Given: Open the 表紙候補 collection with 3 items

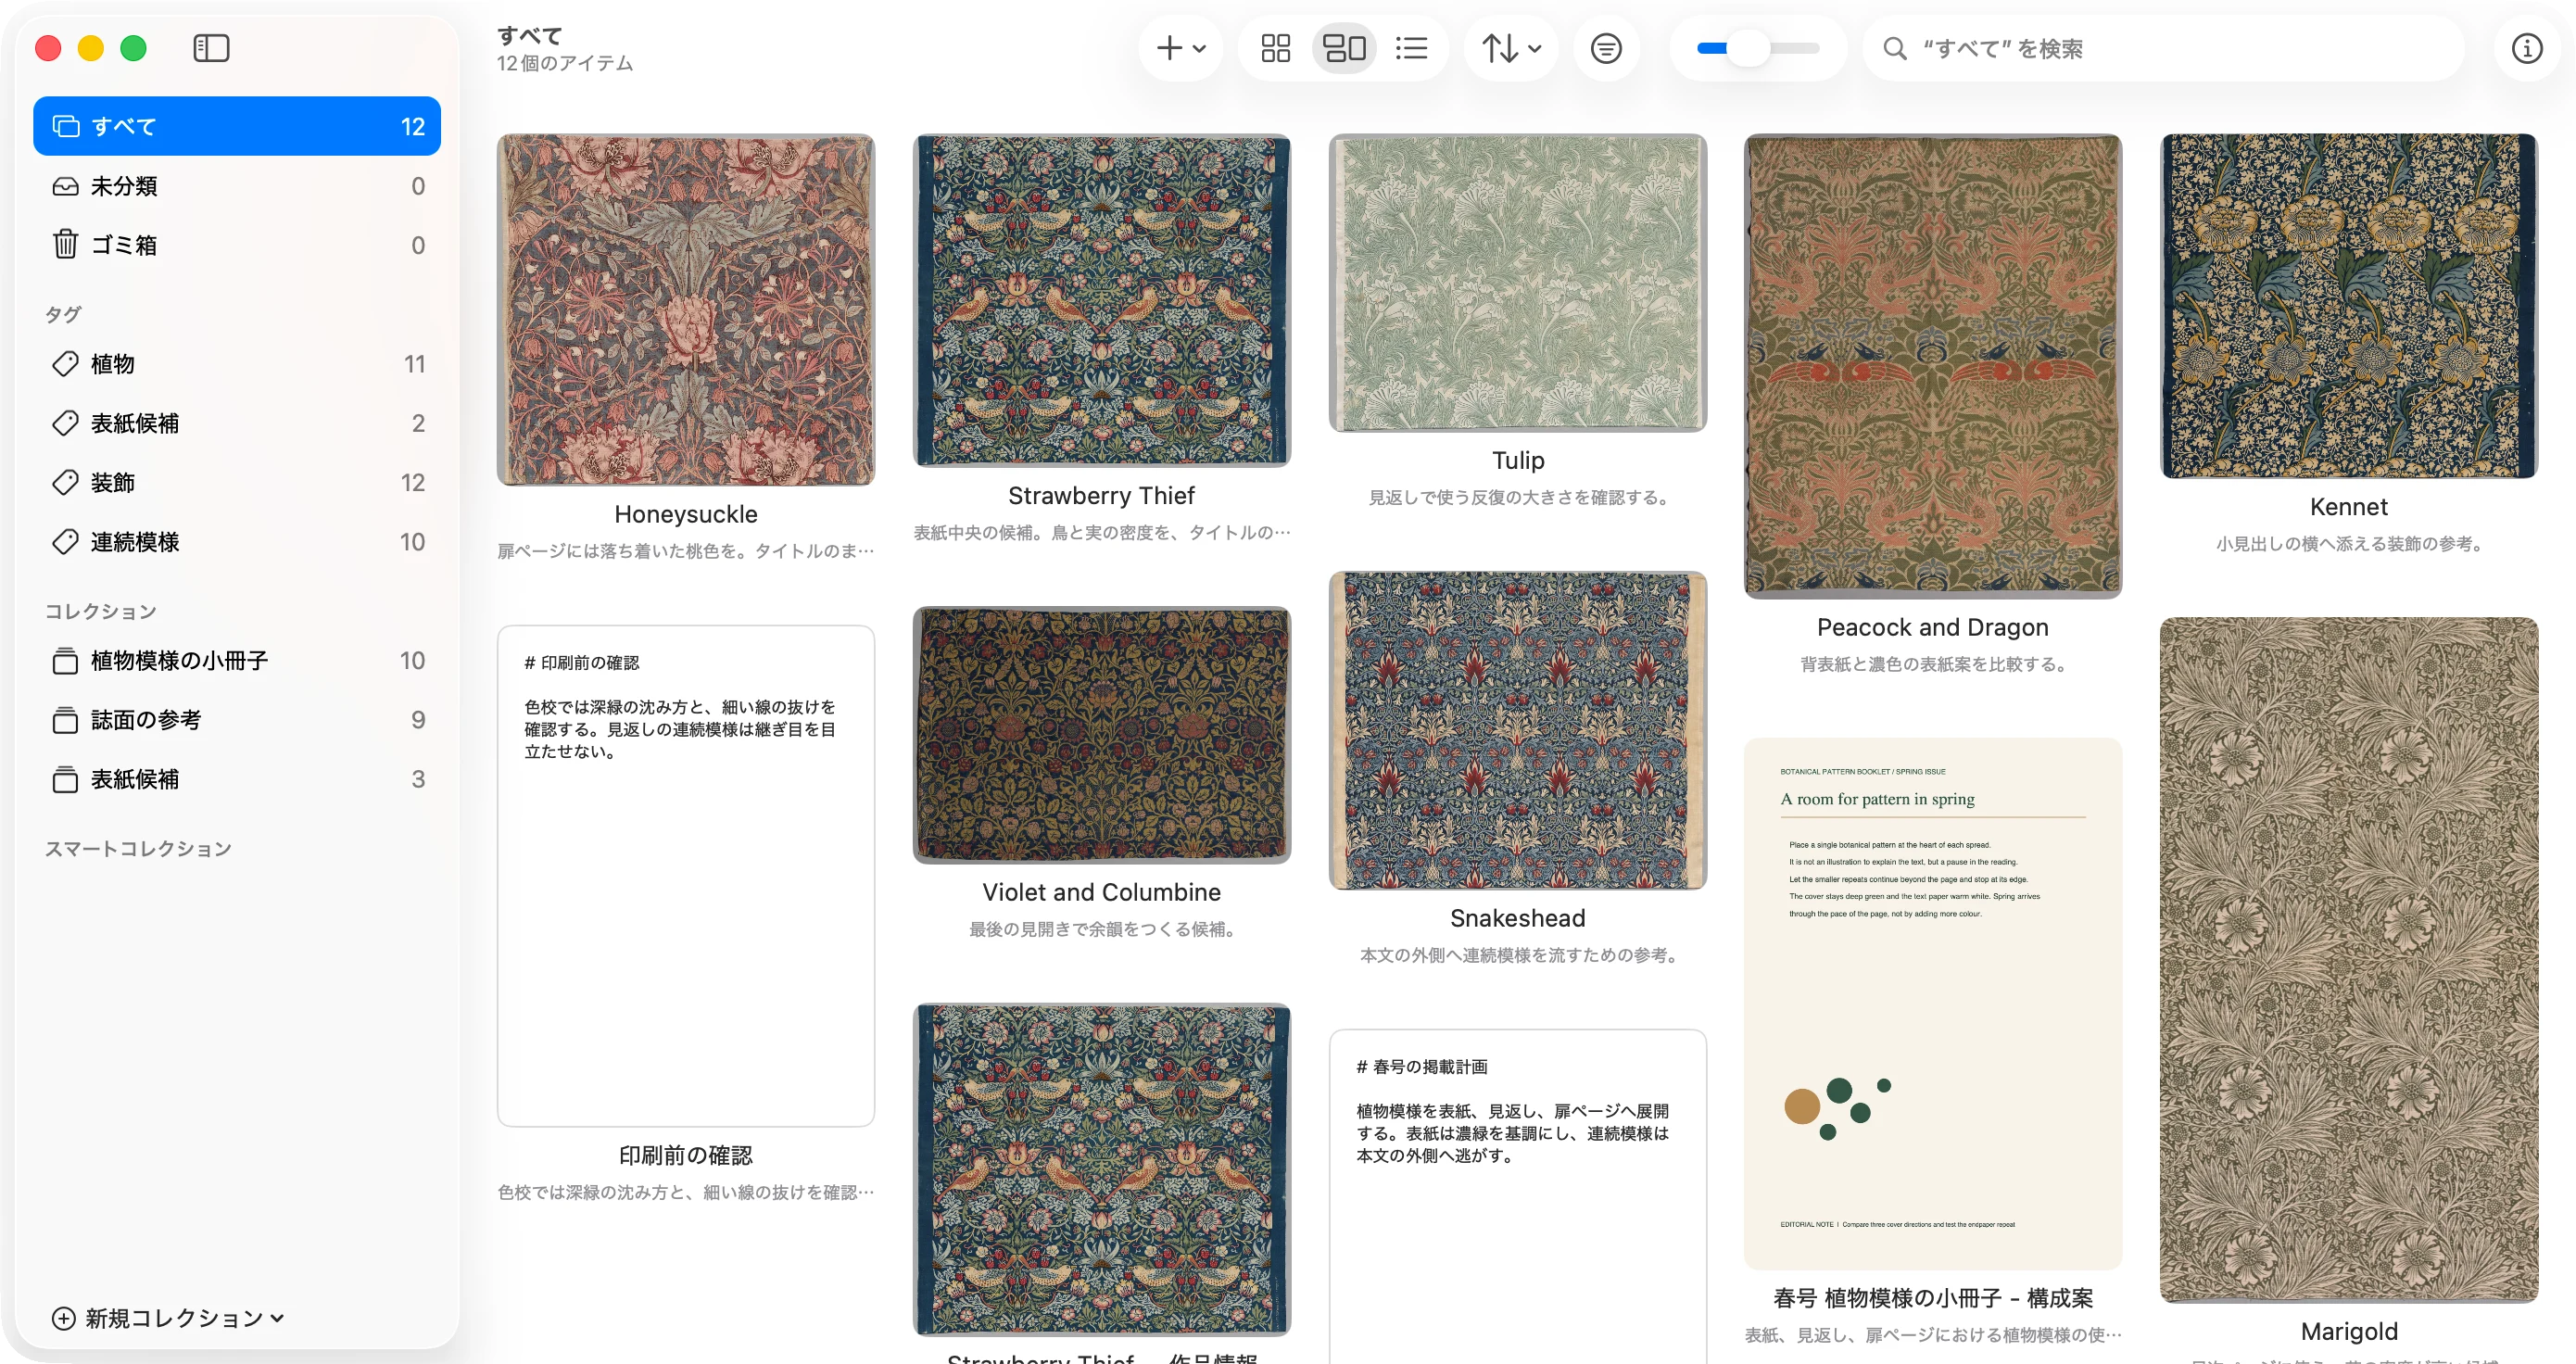Looking at the screenshot, I should click(x=237, y=779).
